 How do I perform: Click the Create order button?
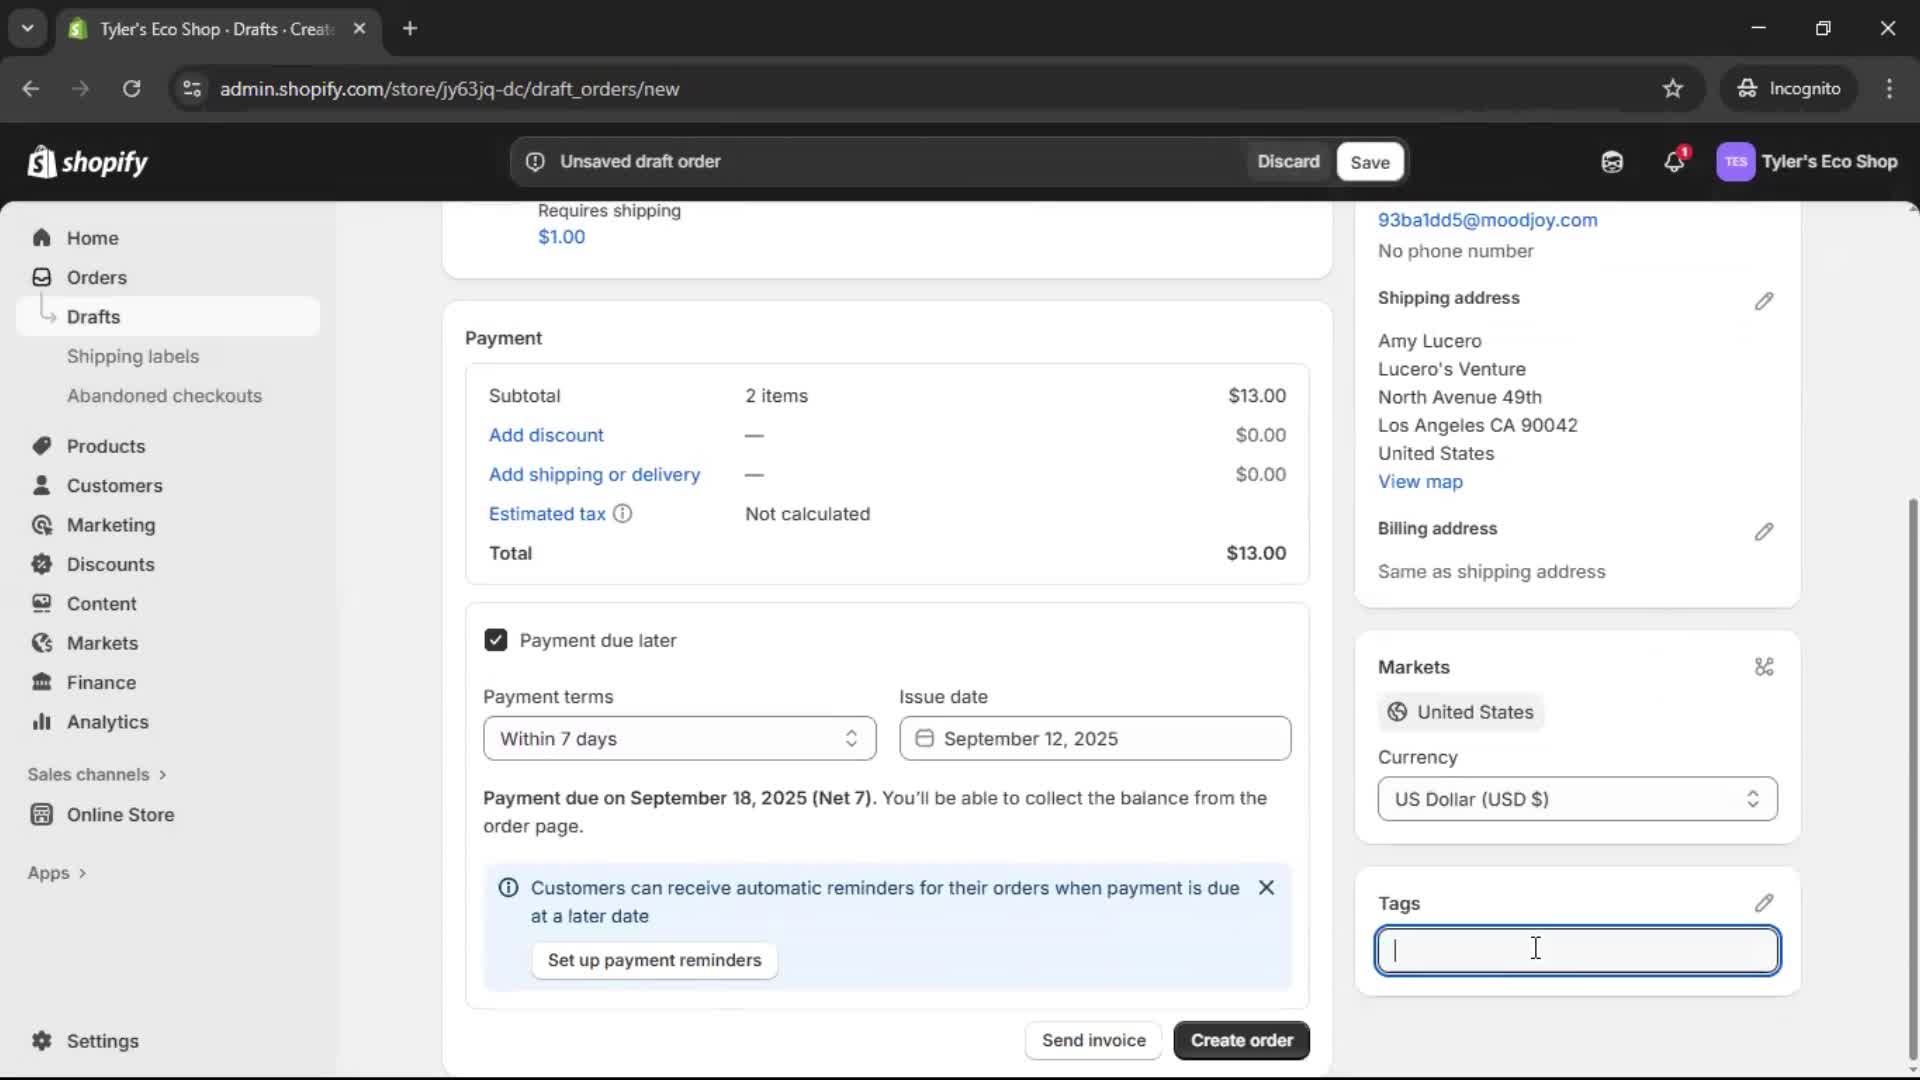[1240, 1040]
